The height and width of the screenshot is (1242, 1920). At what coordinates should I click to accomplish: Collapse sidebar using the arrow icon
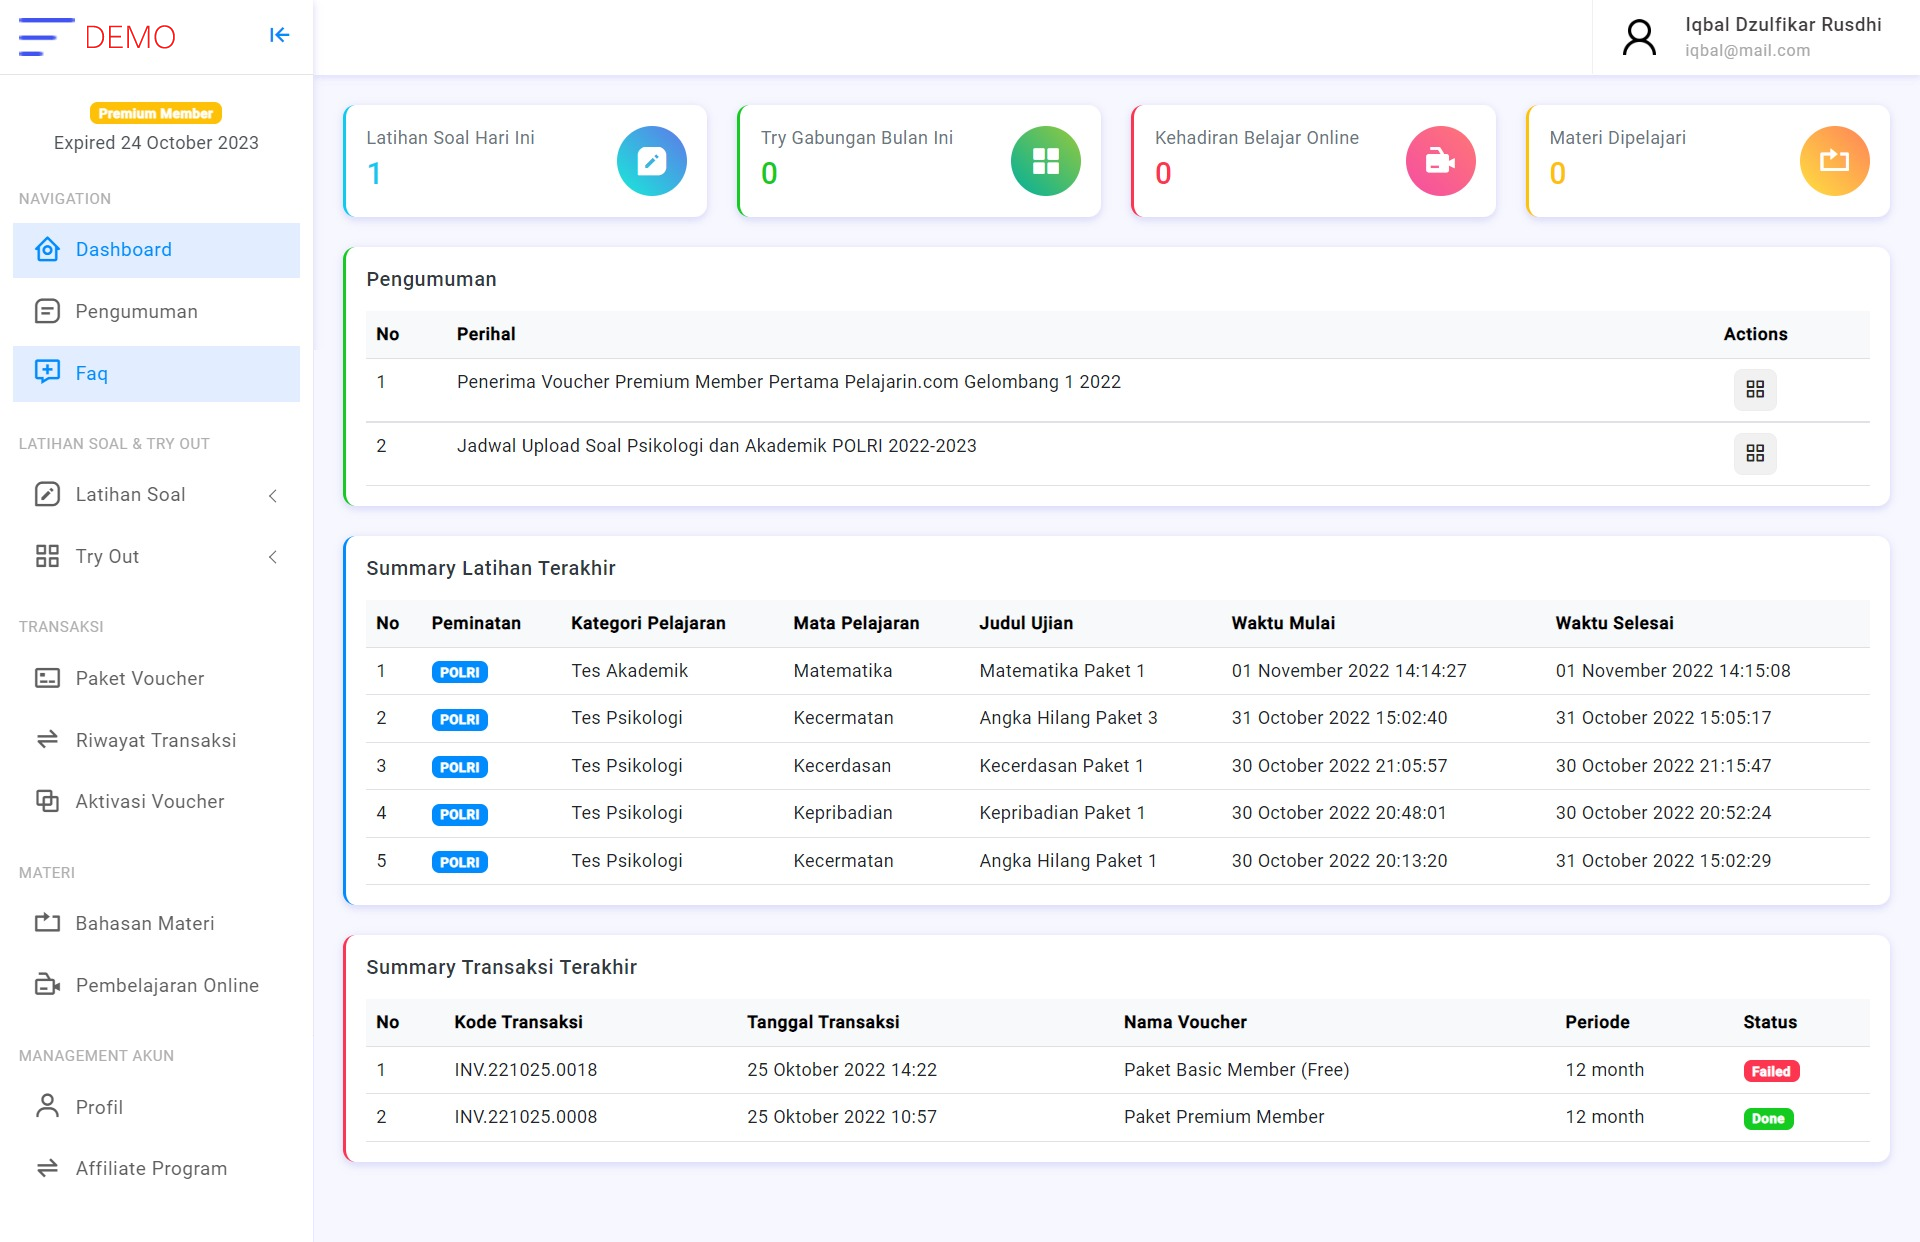pyautogui.click(x=279, y=36)
